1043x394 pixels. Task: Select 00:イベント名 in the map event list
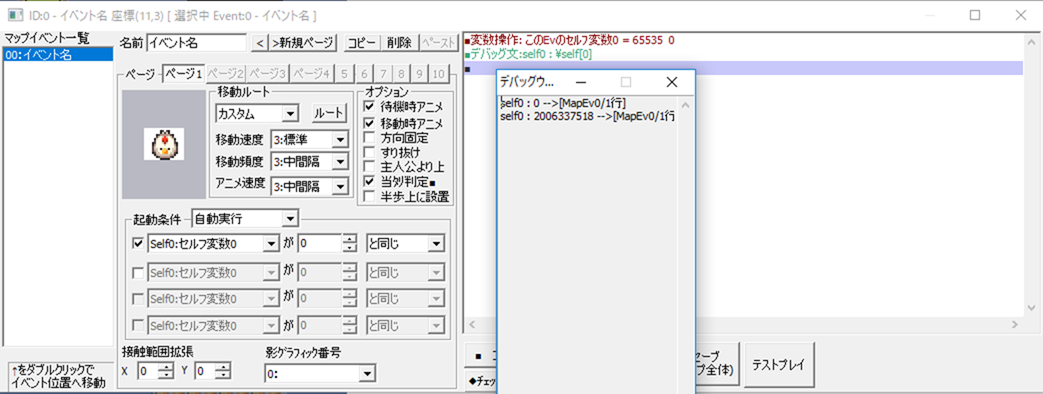(x=58, y=55)
